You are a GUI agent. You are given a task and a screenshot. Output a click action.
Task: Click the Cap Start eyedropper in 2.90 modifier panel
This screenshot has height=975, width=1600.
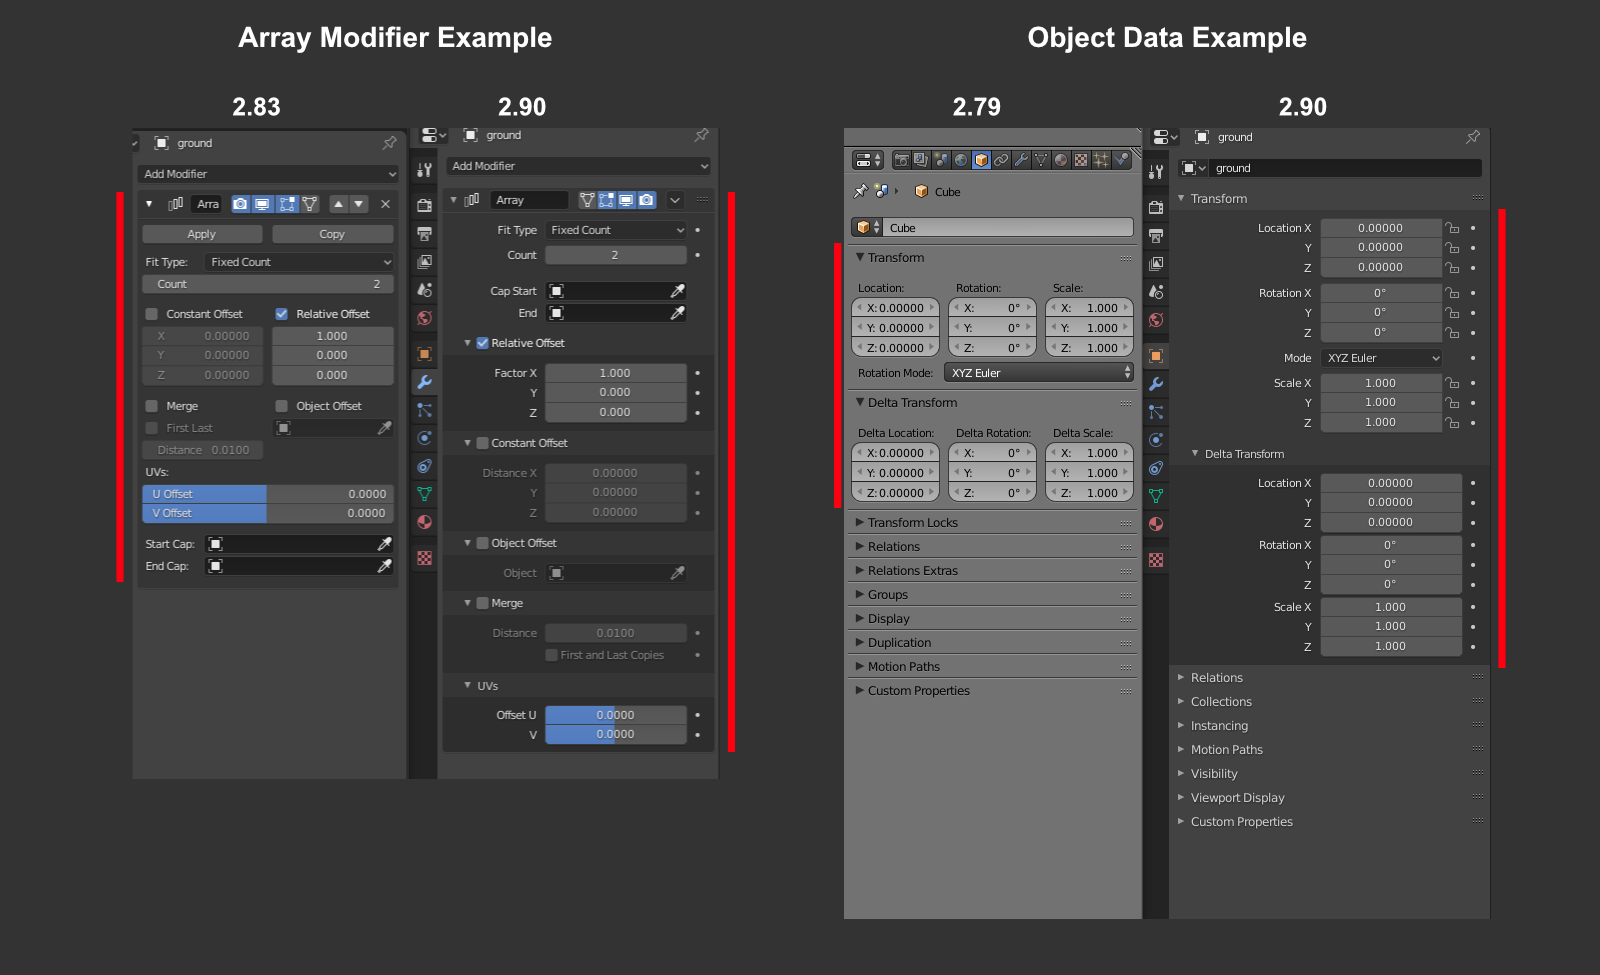point(677,291)
